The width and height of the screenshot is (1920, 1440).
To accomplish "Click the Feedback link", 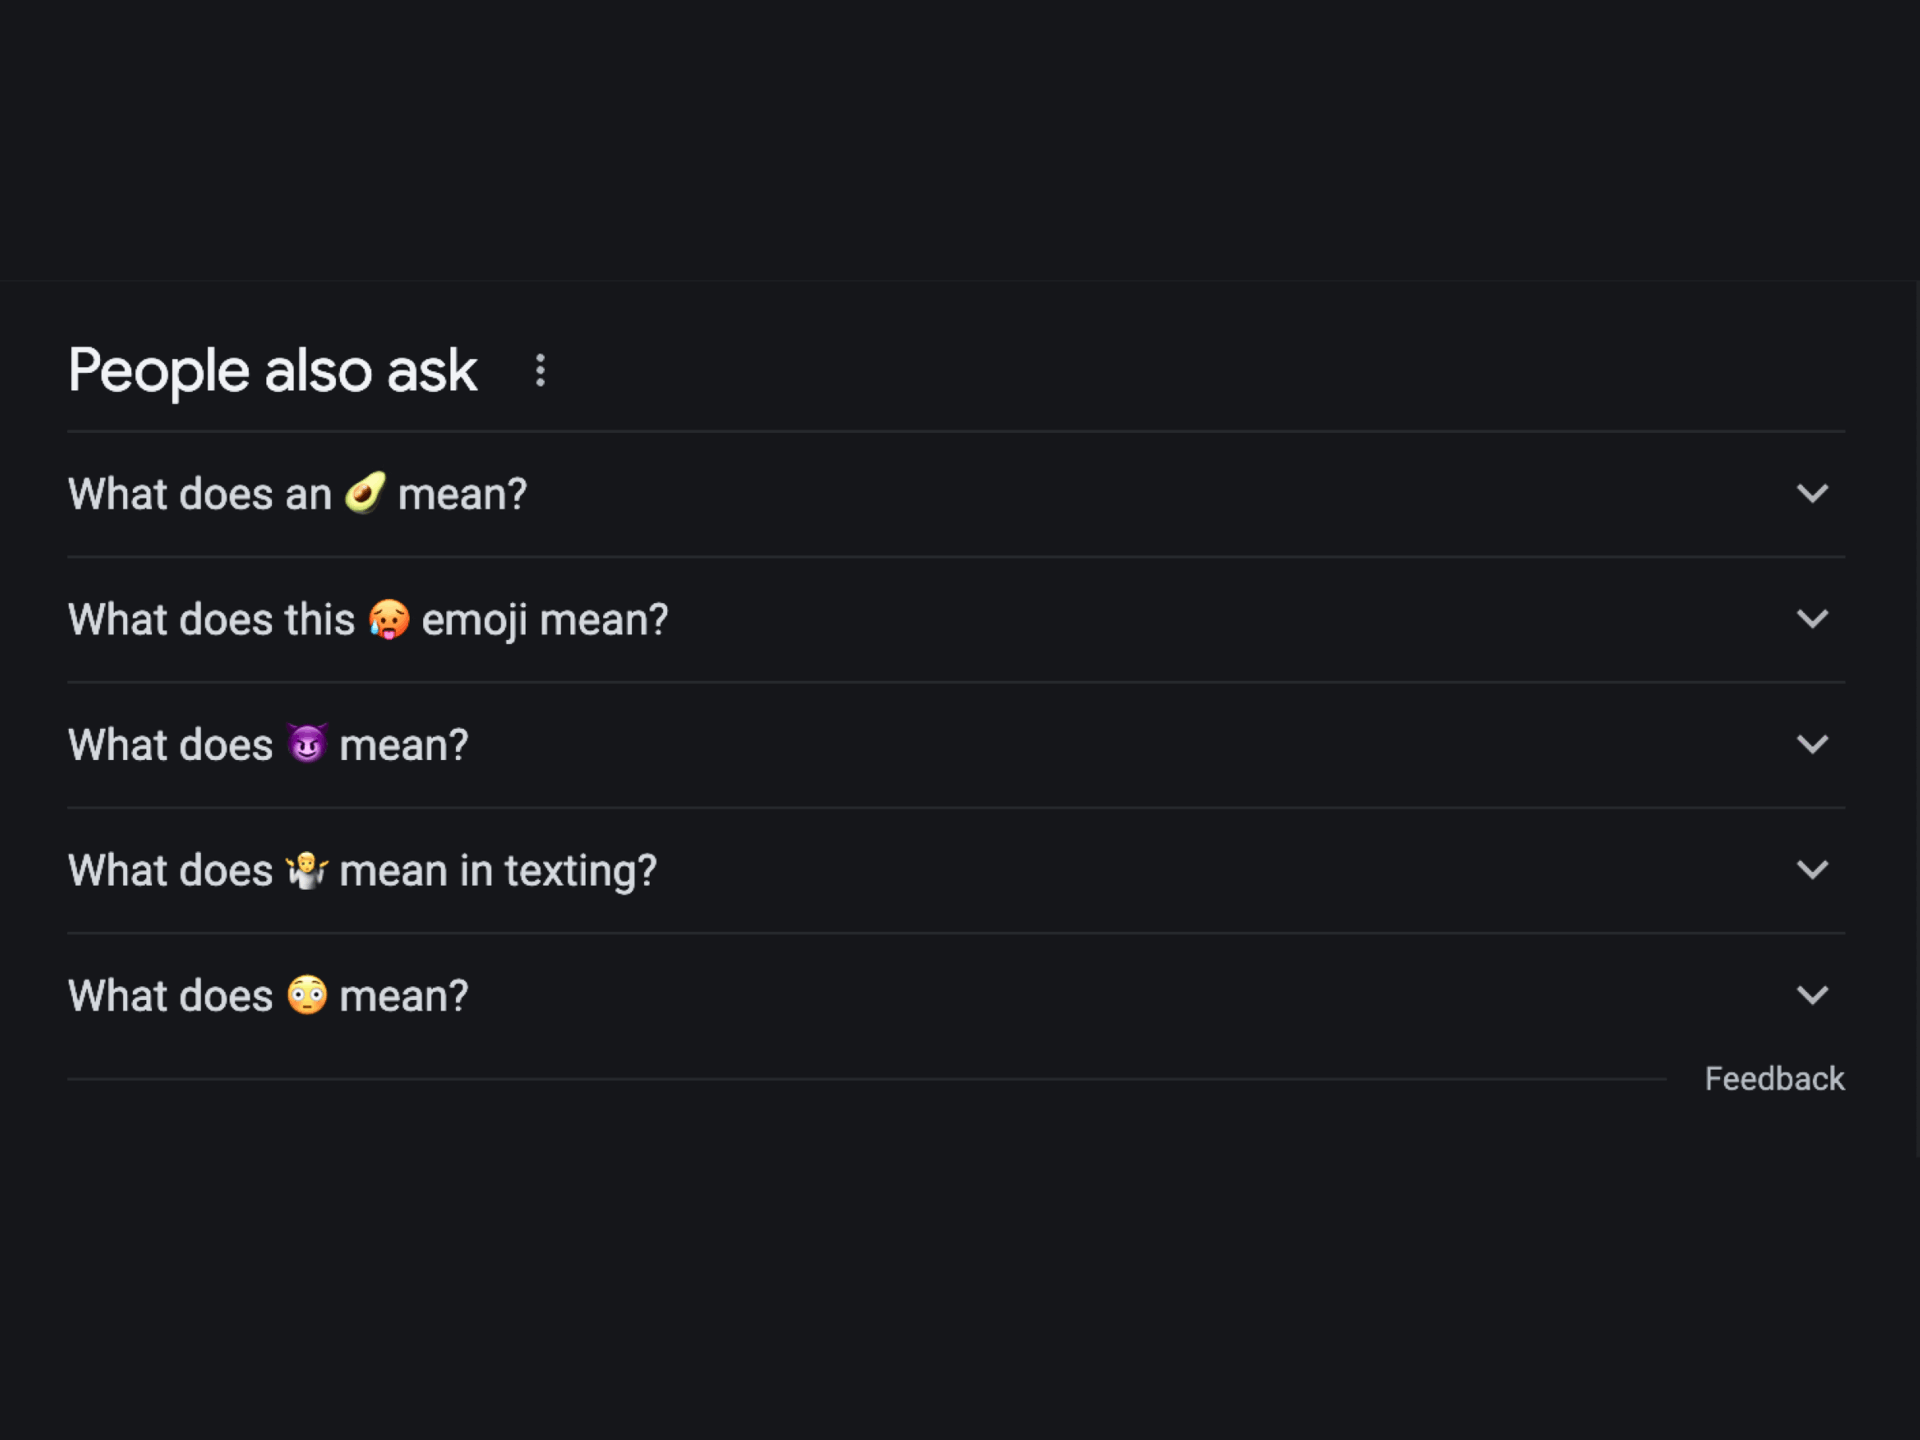I will point(1774,1079).
